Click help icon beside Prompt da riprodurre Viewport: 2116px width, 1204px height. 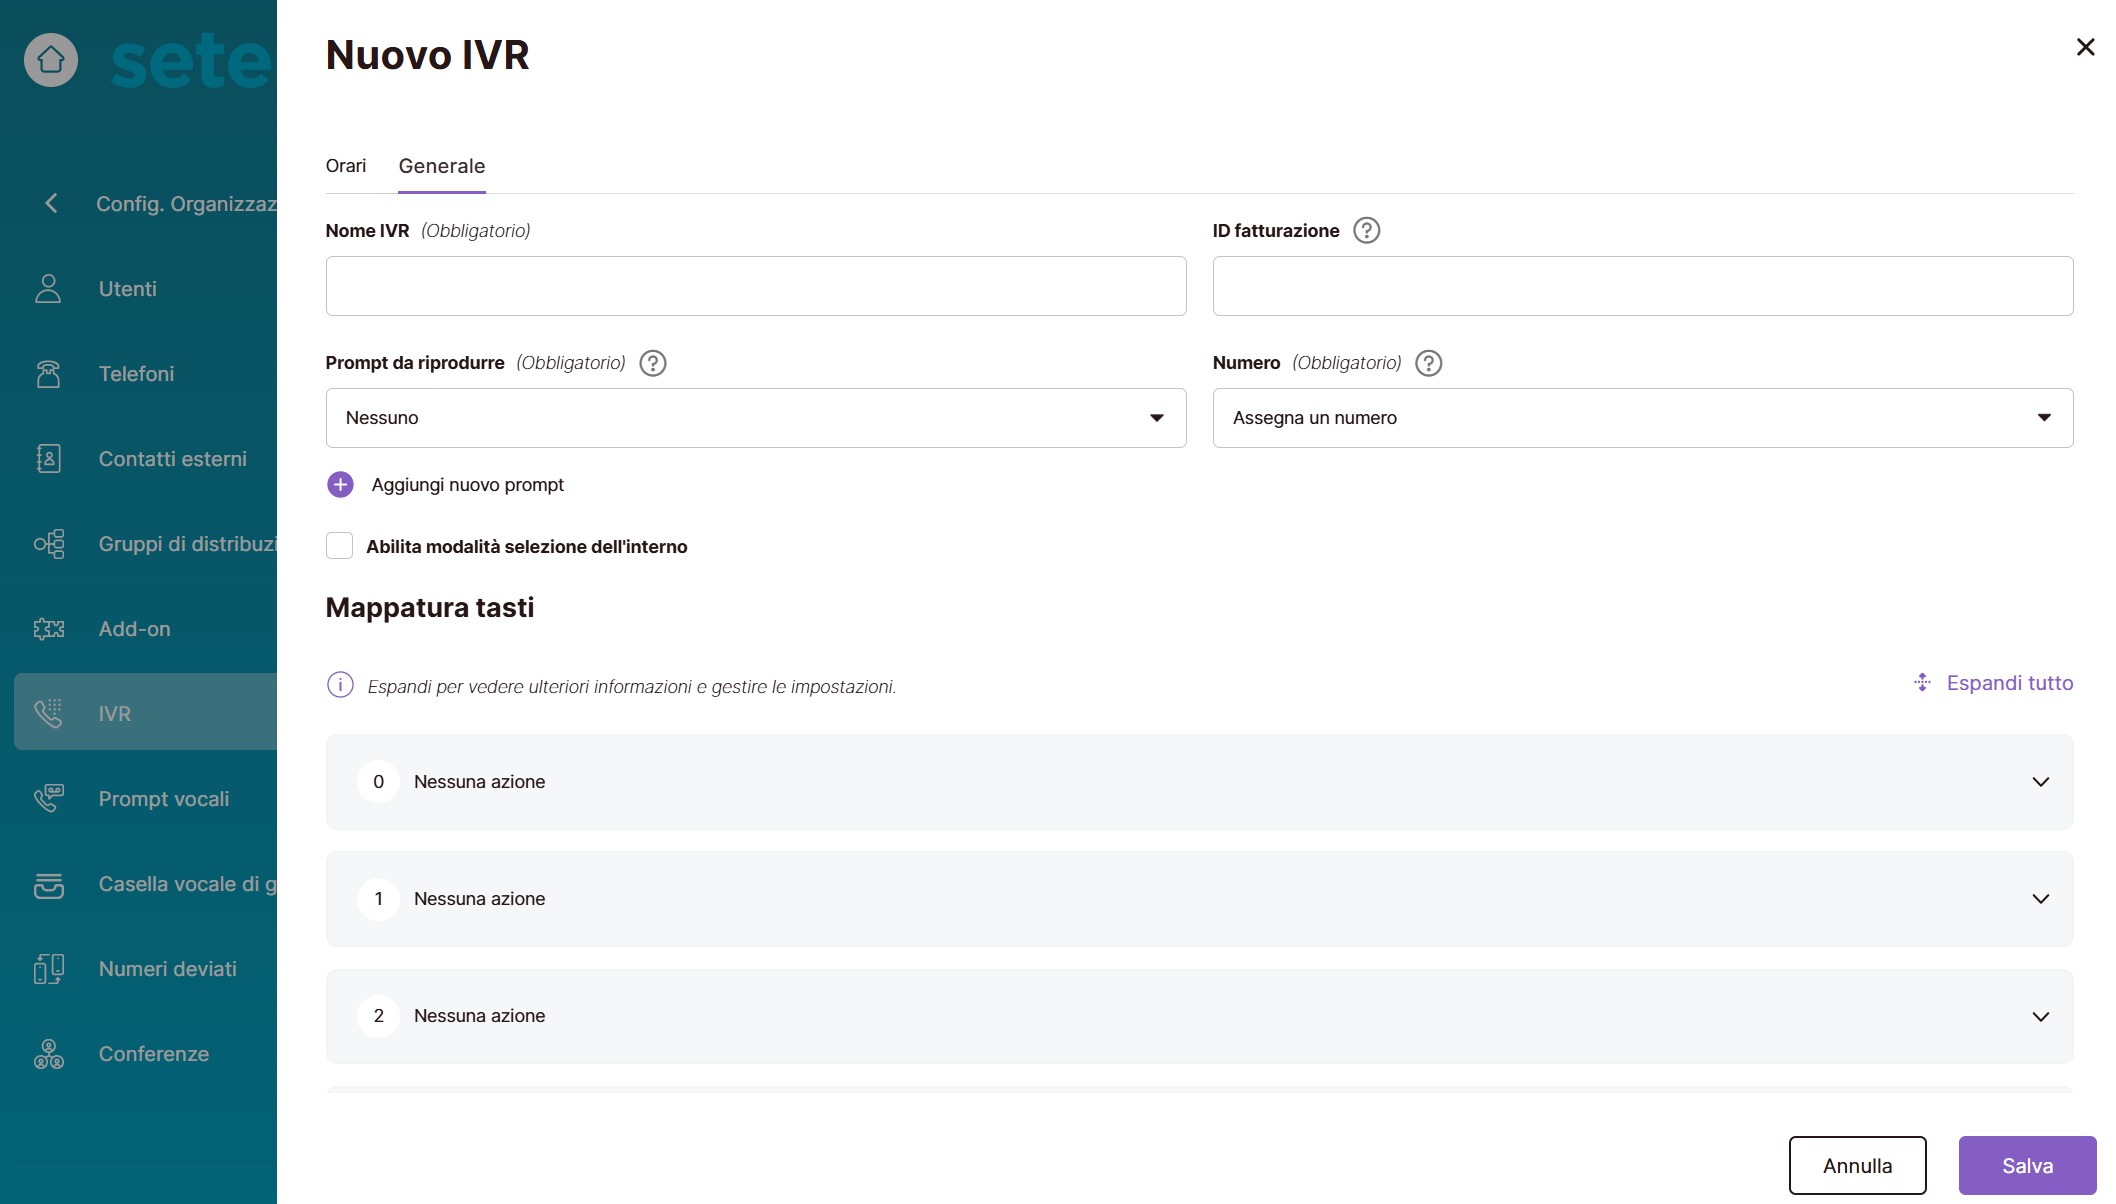pos(653,363)
